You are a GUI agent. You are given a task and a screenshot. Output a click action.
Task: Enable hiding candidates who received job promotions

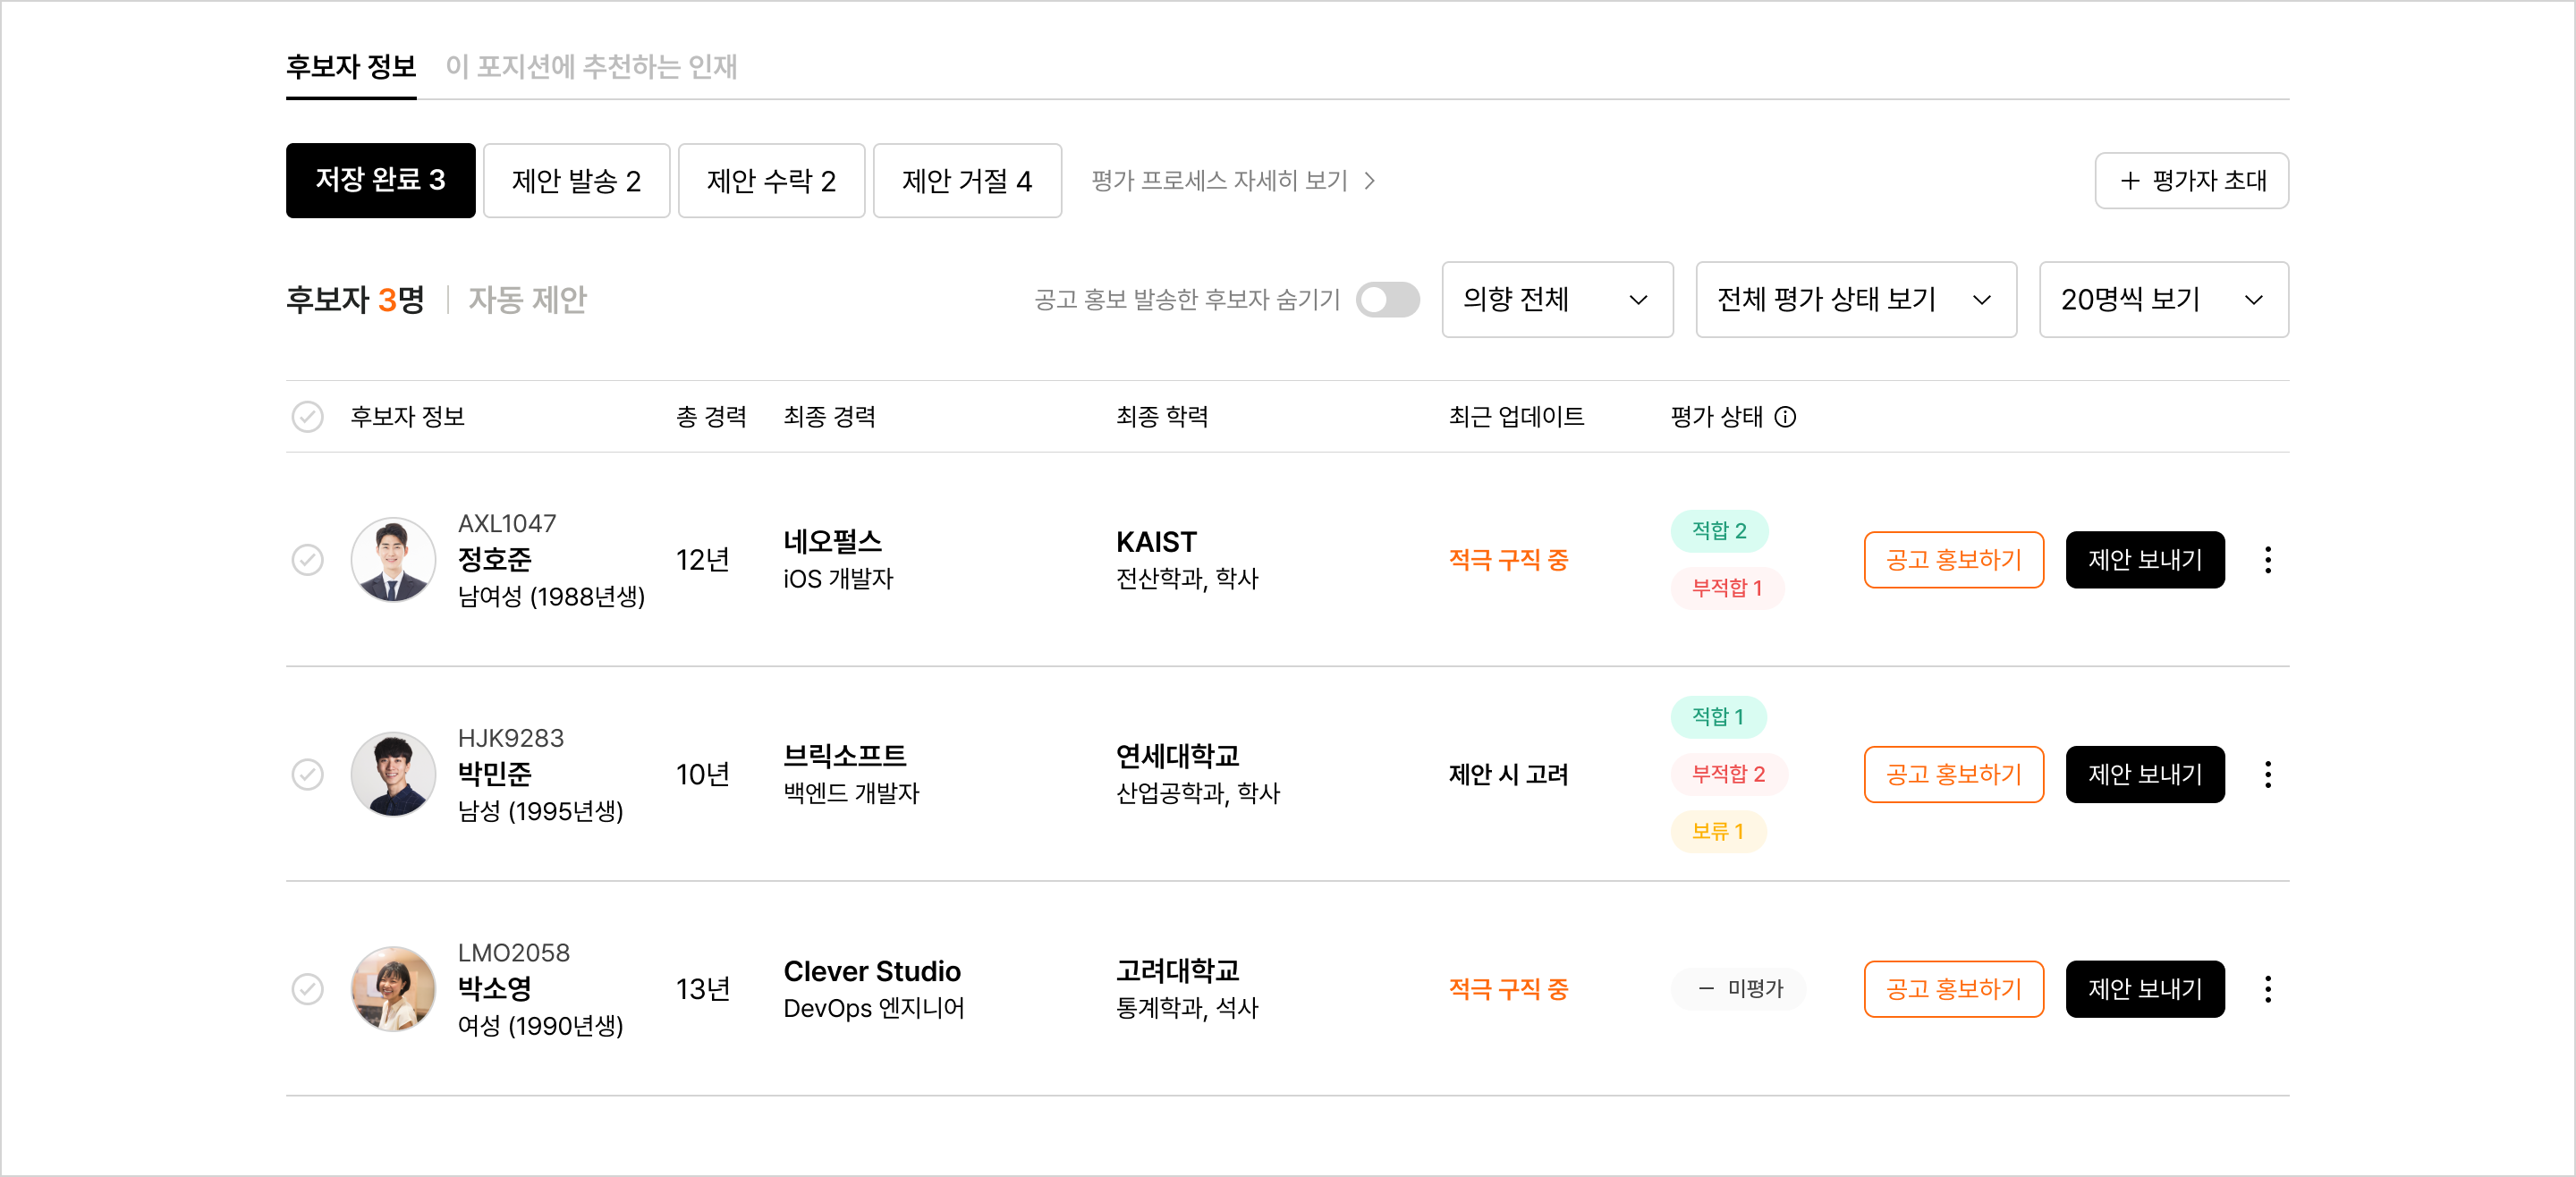click(x=1389, y=299)
